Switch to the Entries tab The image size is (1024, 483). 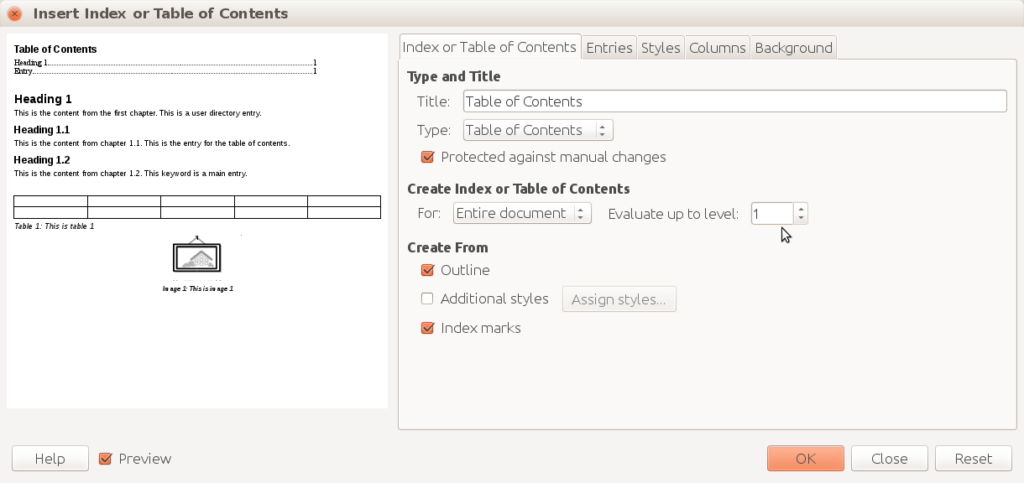tap(609, 48)
